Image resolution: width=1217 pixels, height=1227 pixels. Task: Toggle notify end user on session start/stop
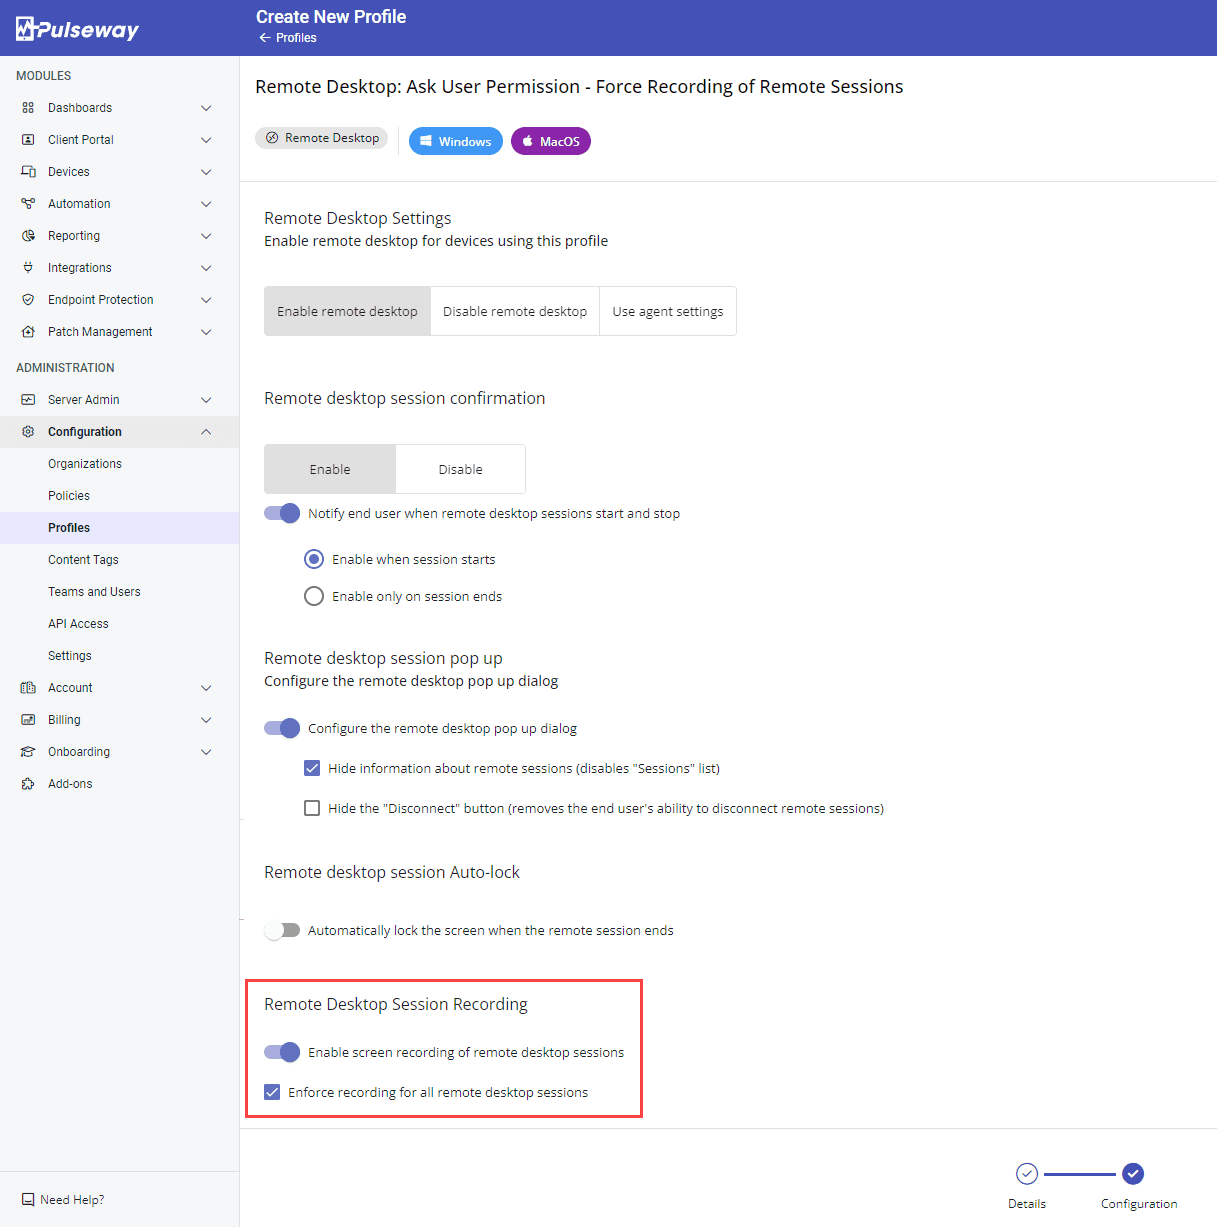click(x=282, y=513)
